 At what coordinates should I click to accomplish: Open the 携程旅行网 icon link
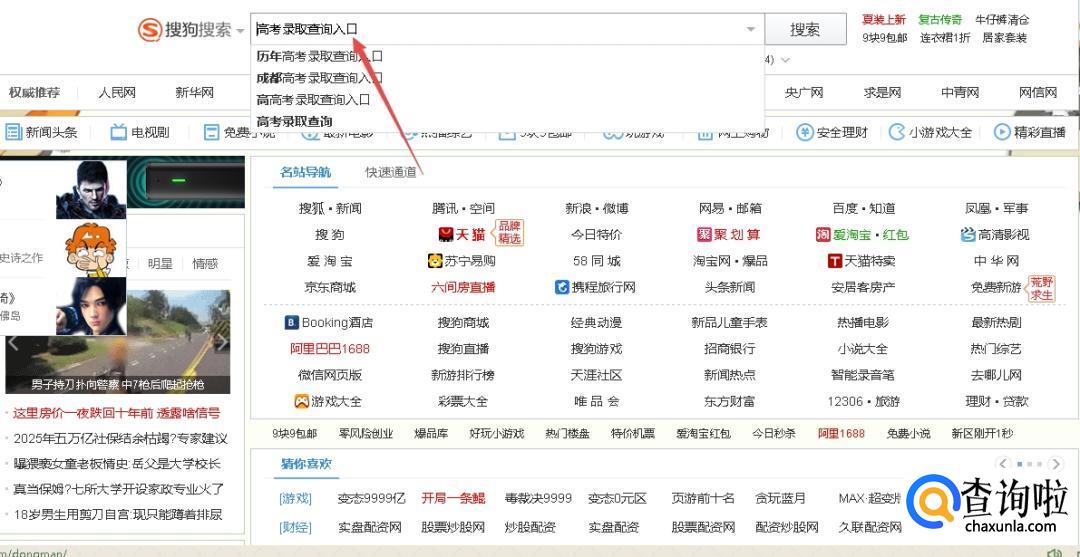[x=562, y=287]
